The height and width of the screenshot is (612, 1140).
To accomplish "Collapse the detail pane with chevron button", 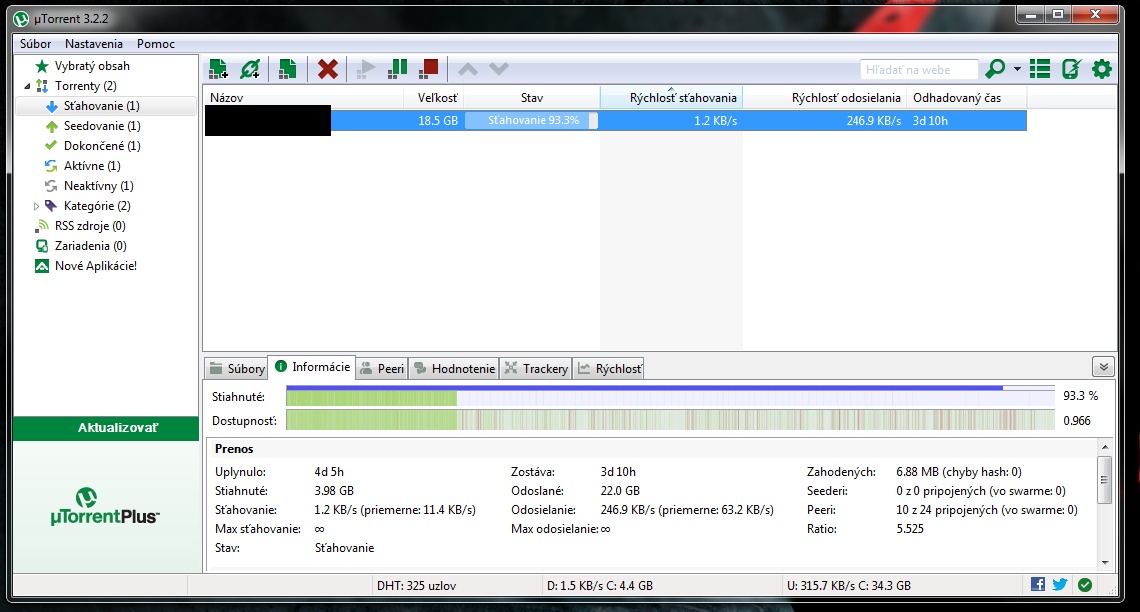I will [x=1104, y=367].
